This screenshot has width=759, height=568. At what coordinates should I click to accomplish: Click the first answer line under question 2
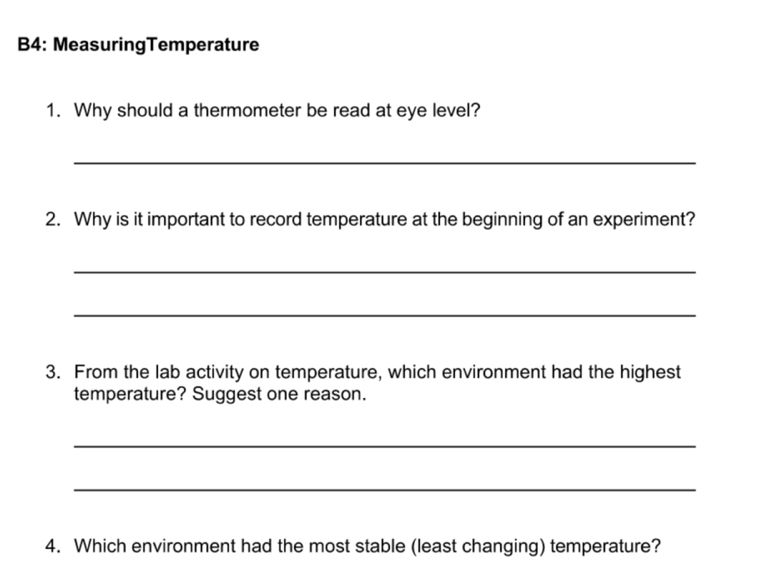tap(384, 271)
